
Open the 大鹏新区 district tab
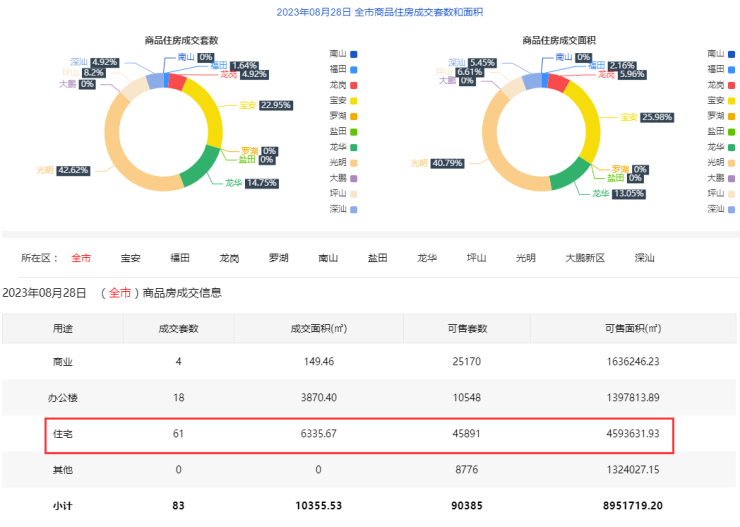click(x=585, y=258)
